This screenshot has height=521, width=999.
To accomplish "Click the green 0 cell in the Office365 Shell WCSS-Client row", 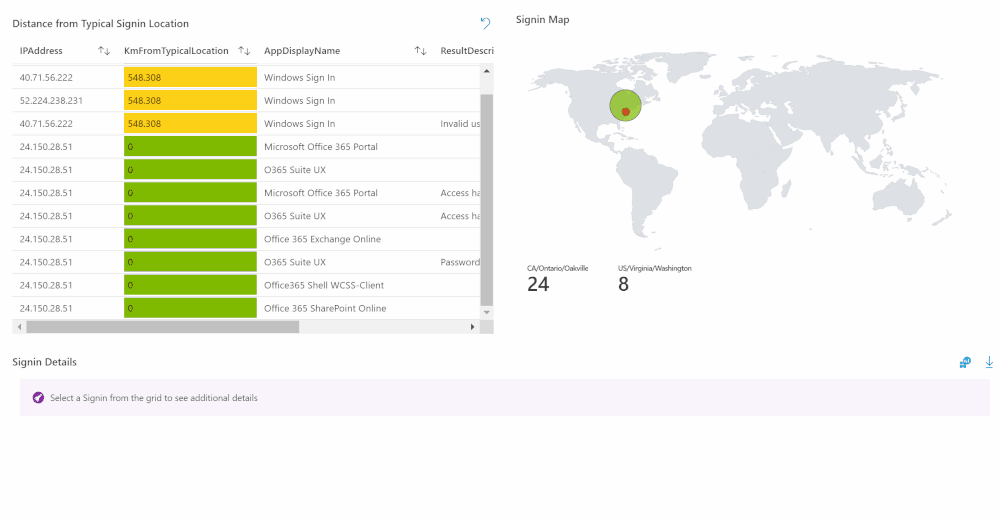I will click(x=190, y=285).
